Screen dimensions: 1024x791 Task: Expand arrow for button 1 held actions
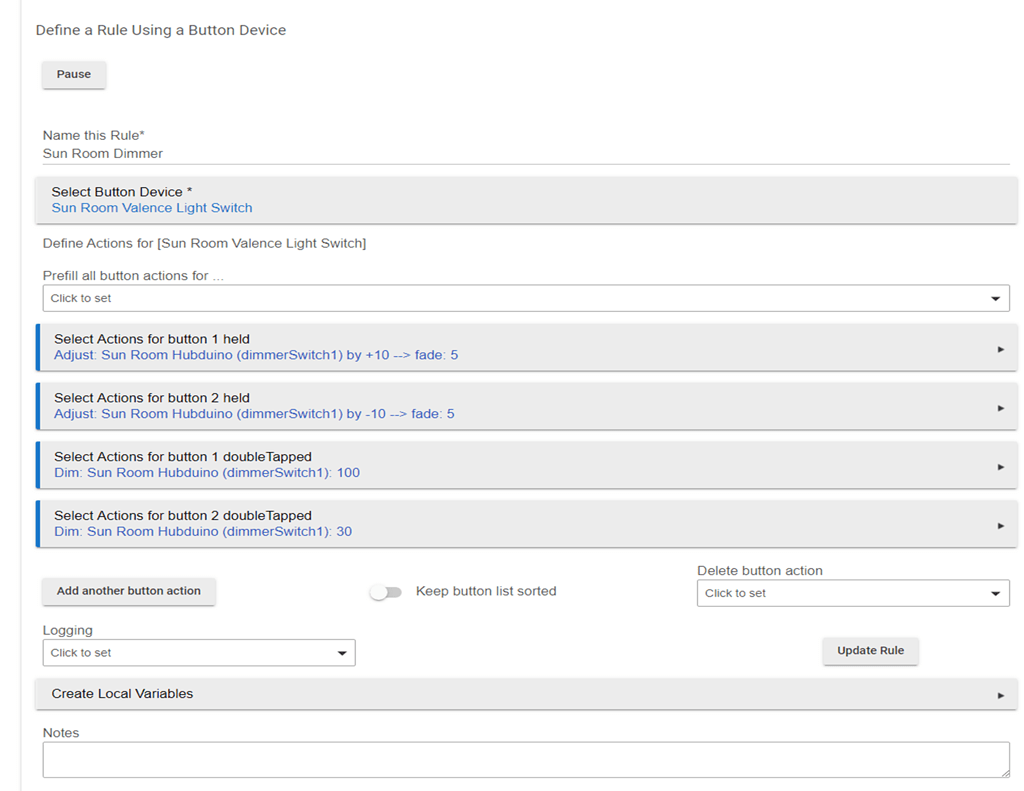pyautogui.click(x=1000, y=349)
